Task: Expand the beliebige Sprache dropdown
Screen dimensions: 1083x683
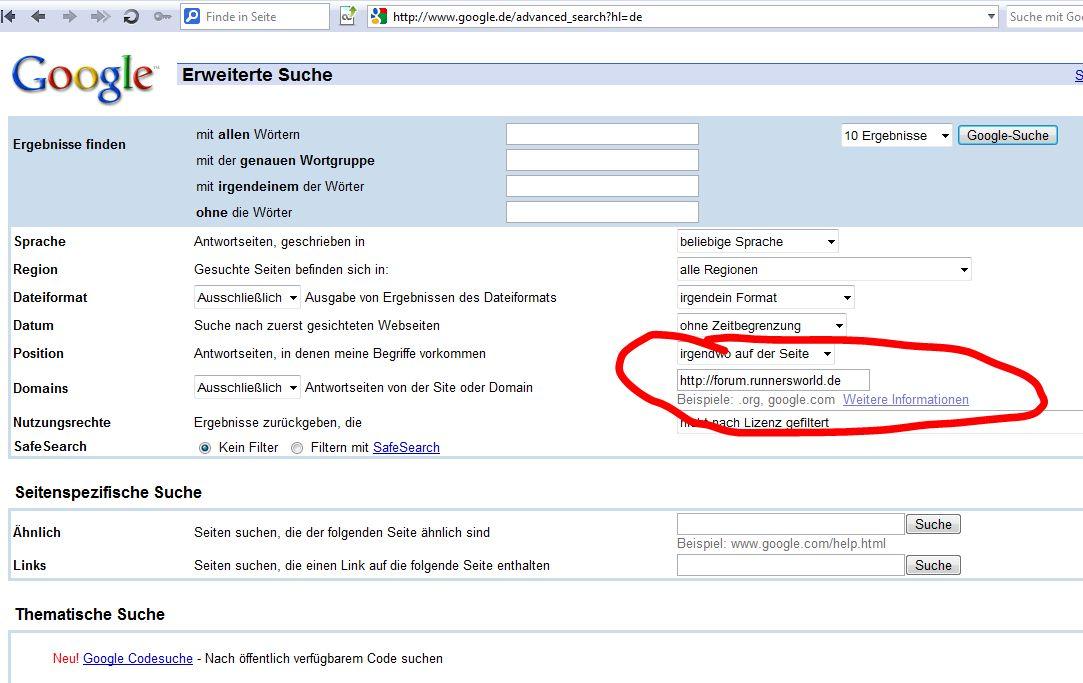Action: (x=758, y=242)
